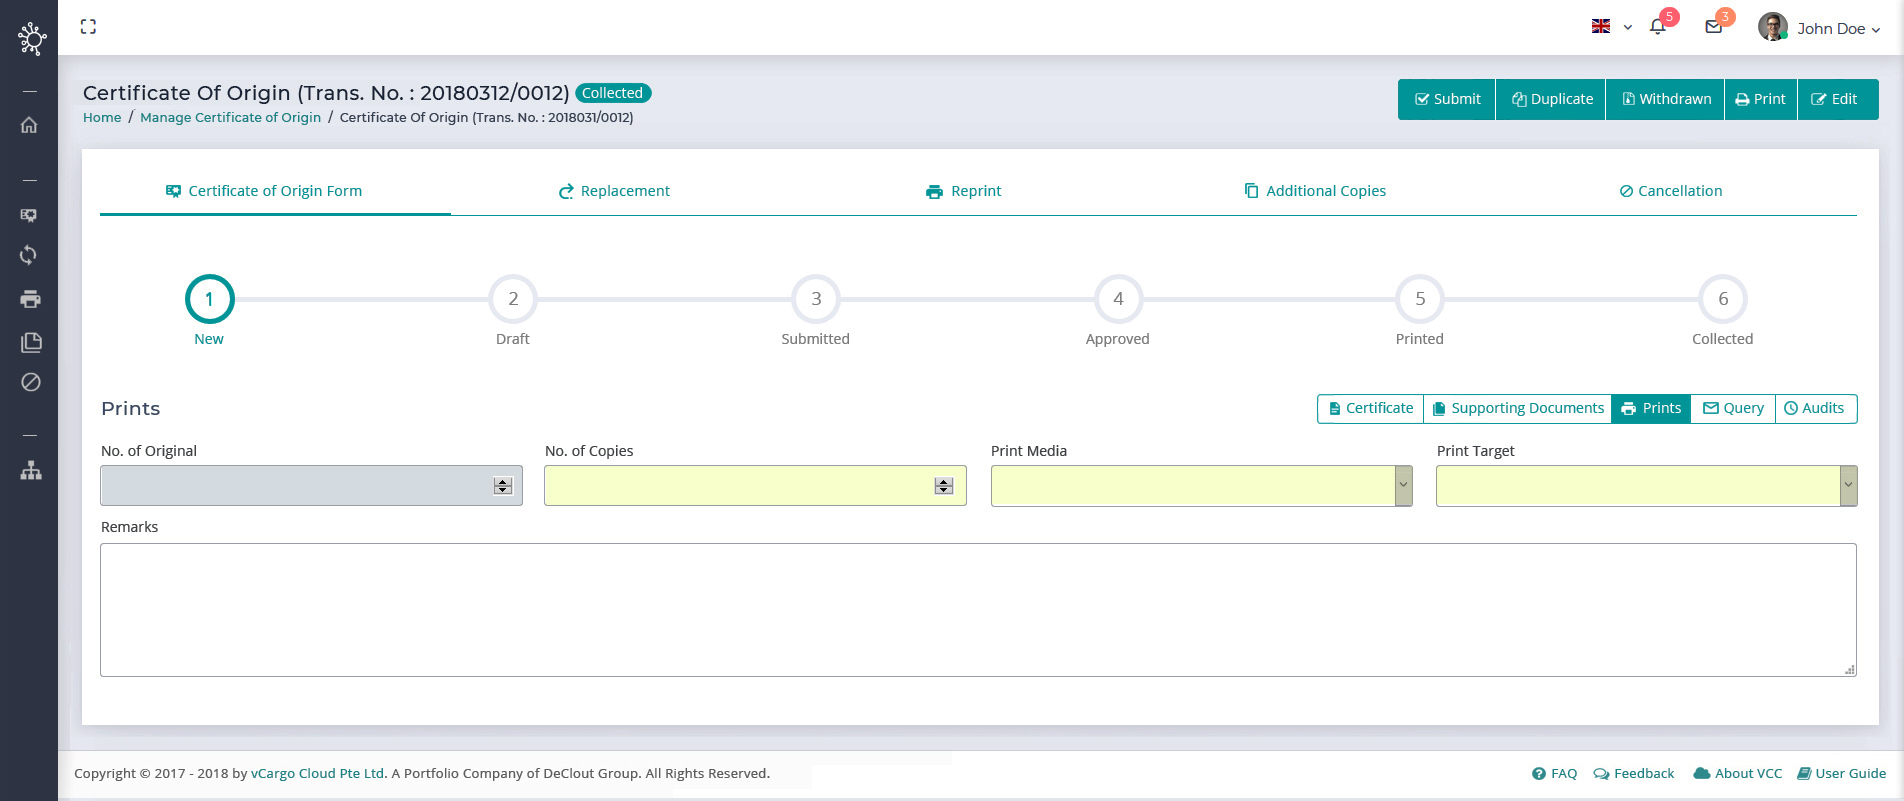Click the sidebar replacement sync icon
The width and height of the screenshot is (1904, 801).
tap(30, 255)
